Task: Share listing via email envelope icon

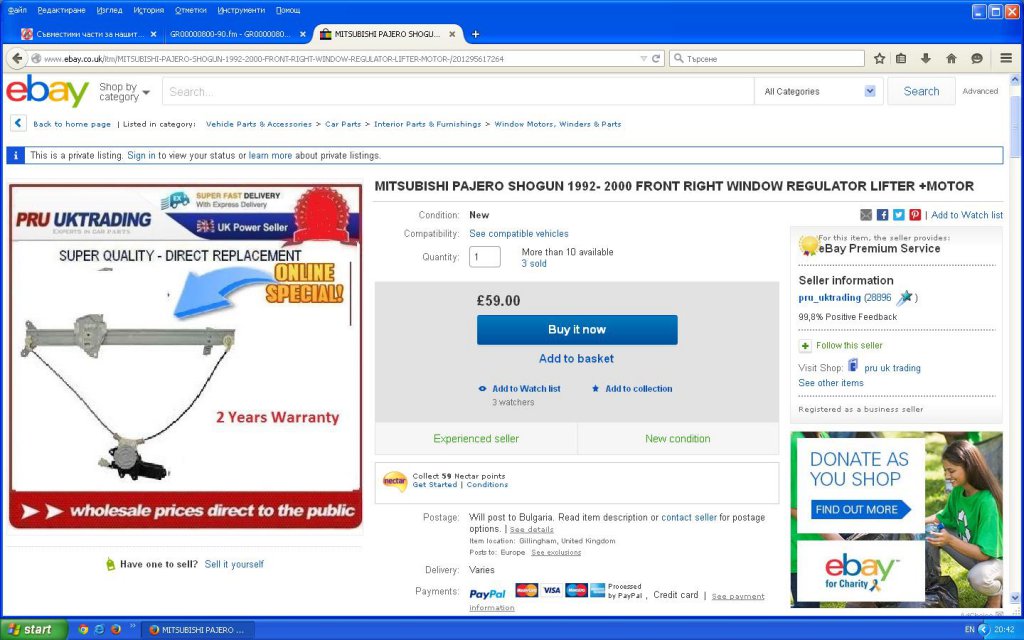Action: [x=866, y=215]
